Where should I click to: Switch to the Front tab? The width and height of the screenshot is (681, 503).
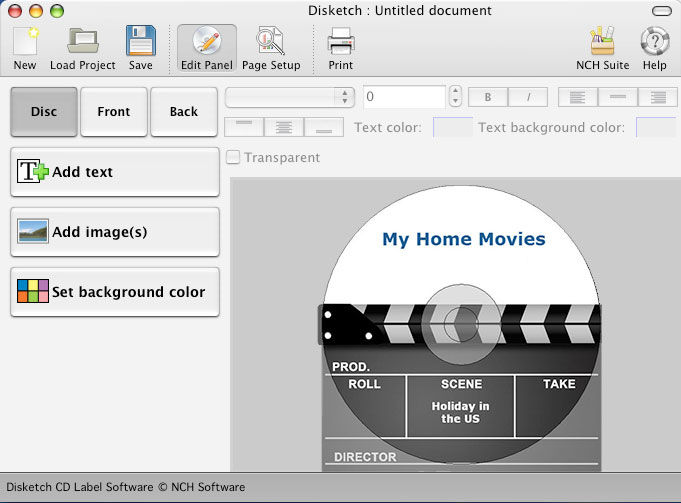click(x=114, y=112)
